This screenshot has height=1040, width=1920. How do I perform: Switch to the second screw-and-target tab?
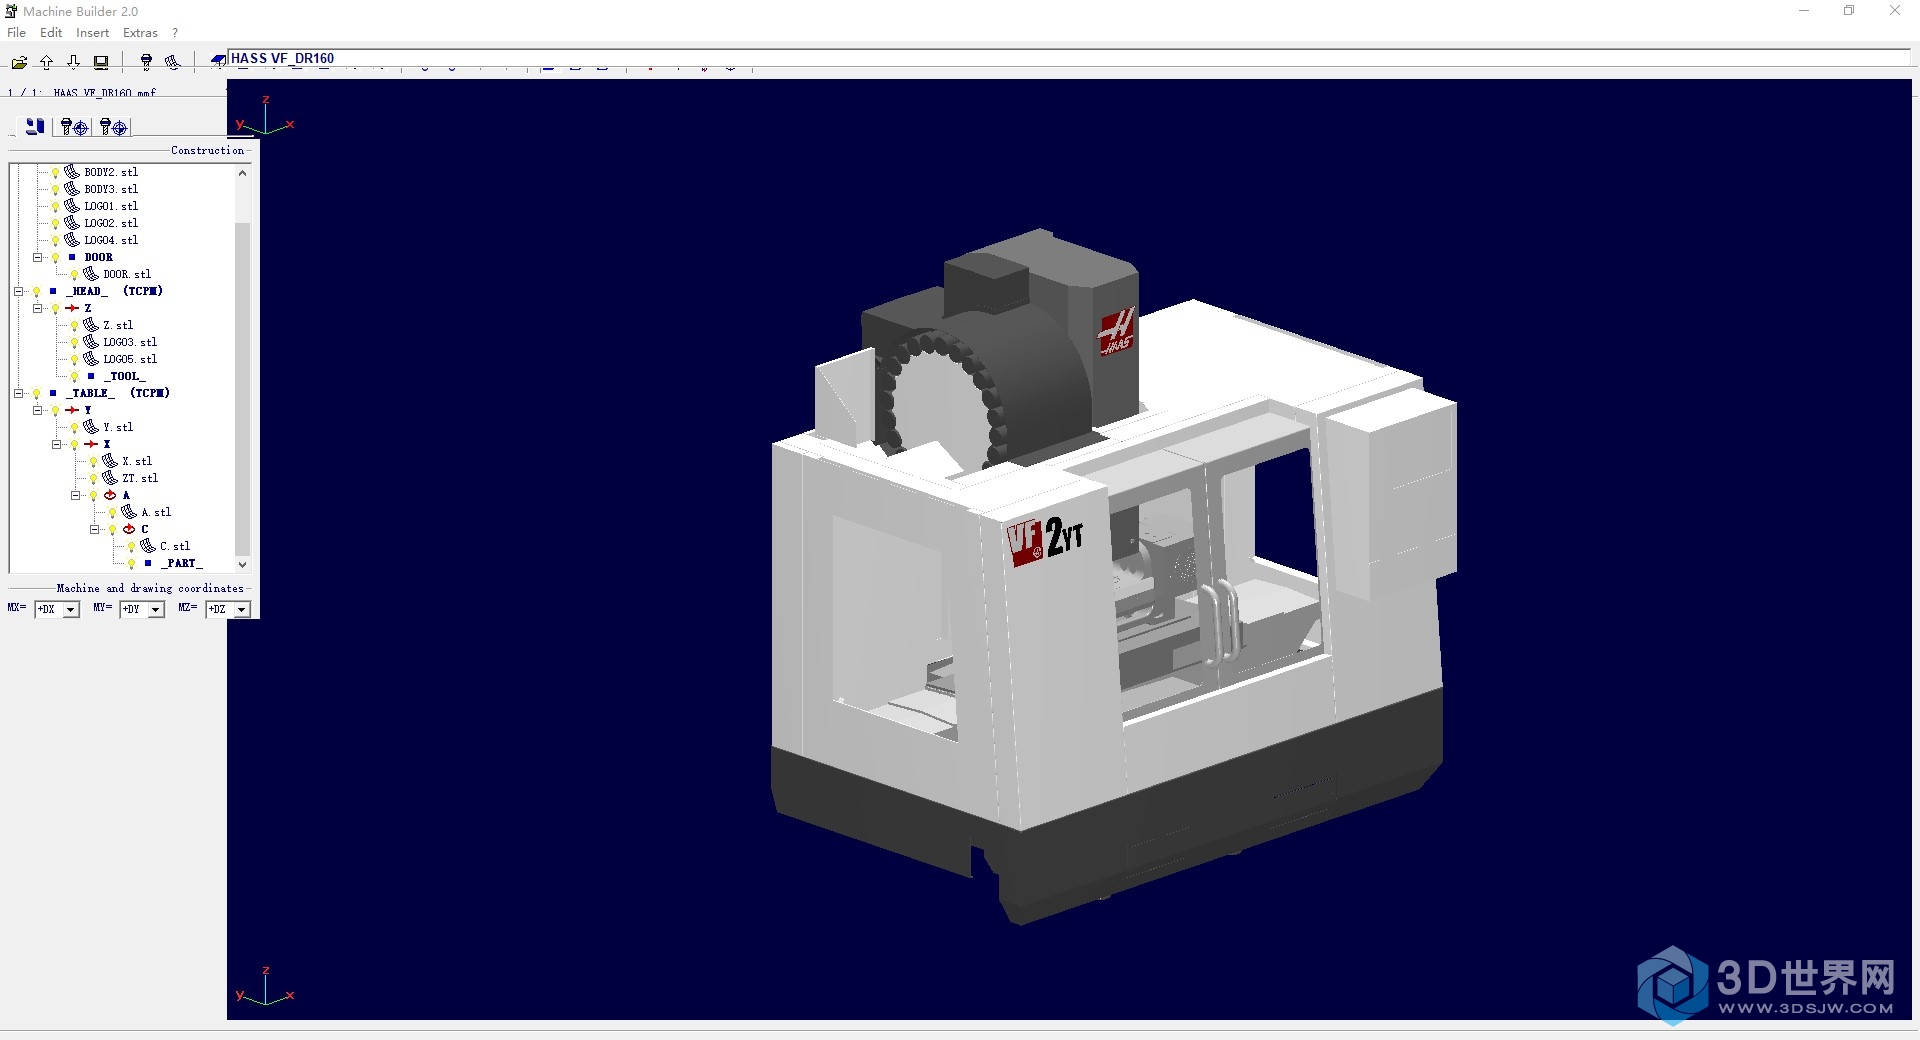point(113,126)
